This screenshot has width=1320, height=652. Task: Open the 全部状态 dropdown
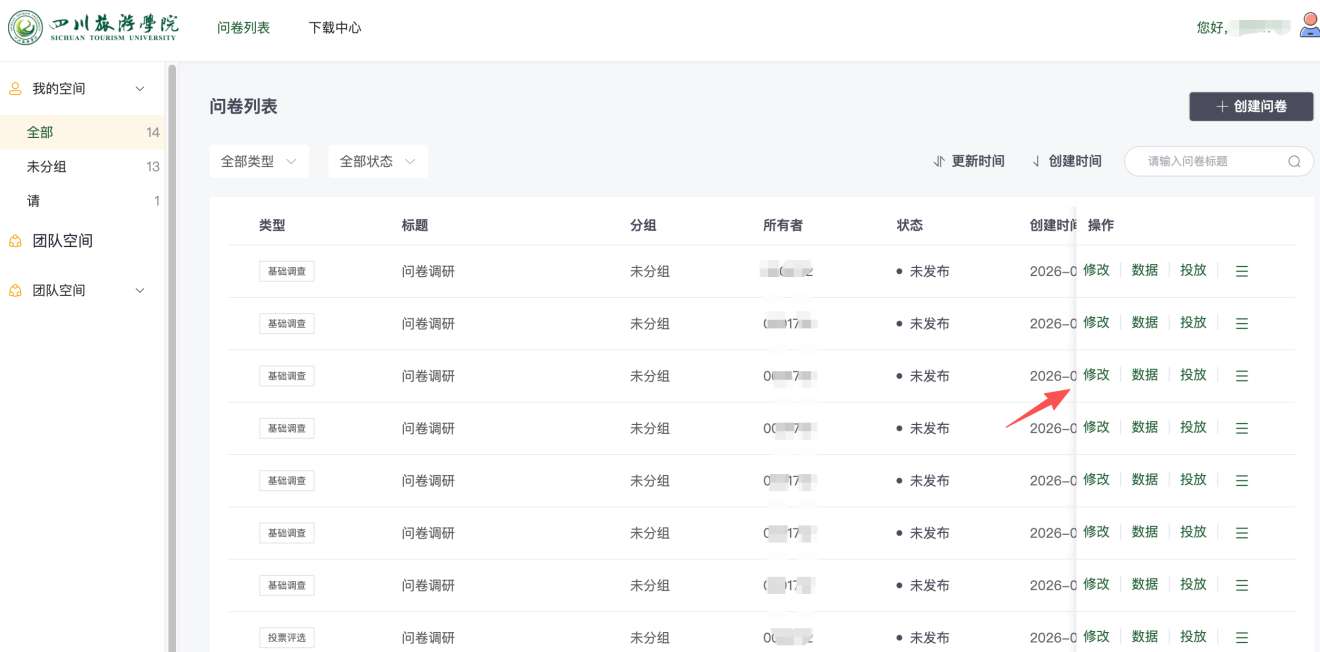378,161
